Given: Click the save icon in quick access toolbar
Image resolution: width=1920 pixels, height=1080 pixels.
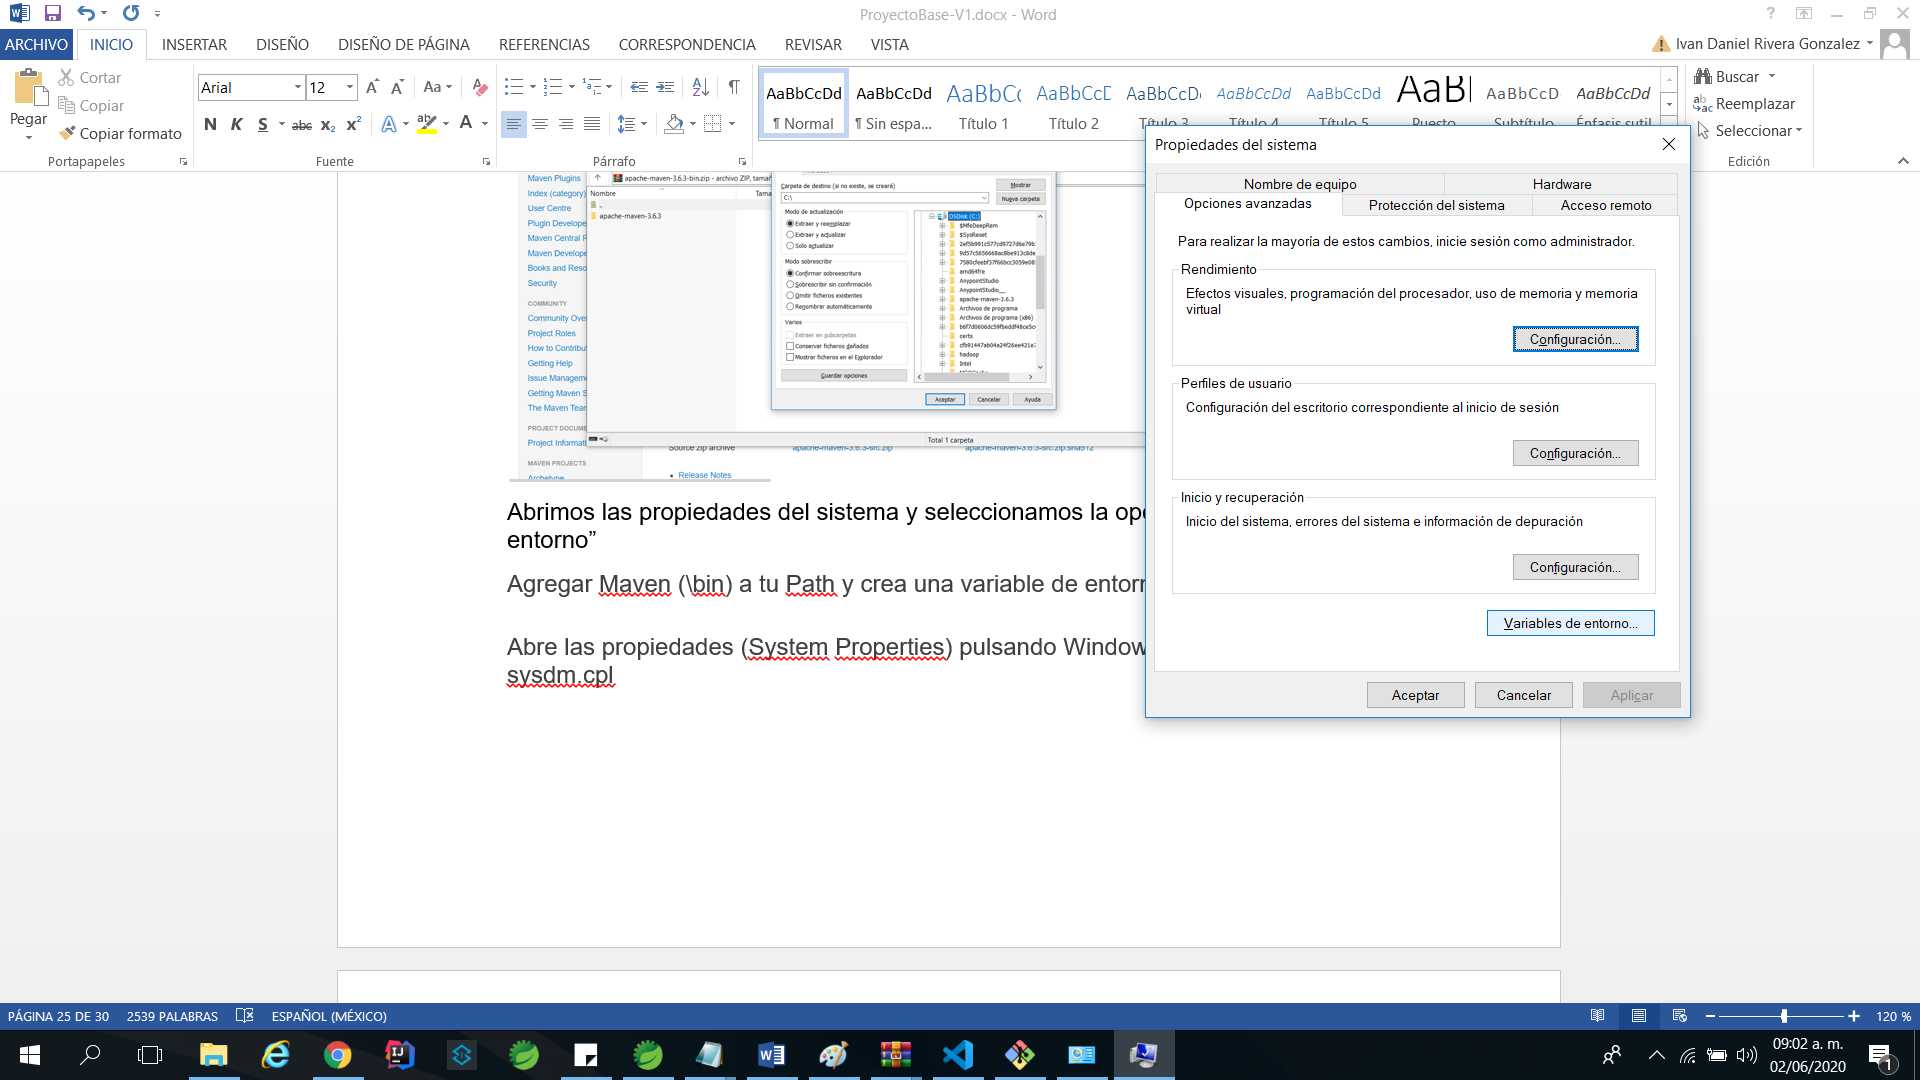Looking at the screenshot, I should pos(53,14).
